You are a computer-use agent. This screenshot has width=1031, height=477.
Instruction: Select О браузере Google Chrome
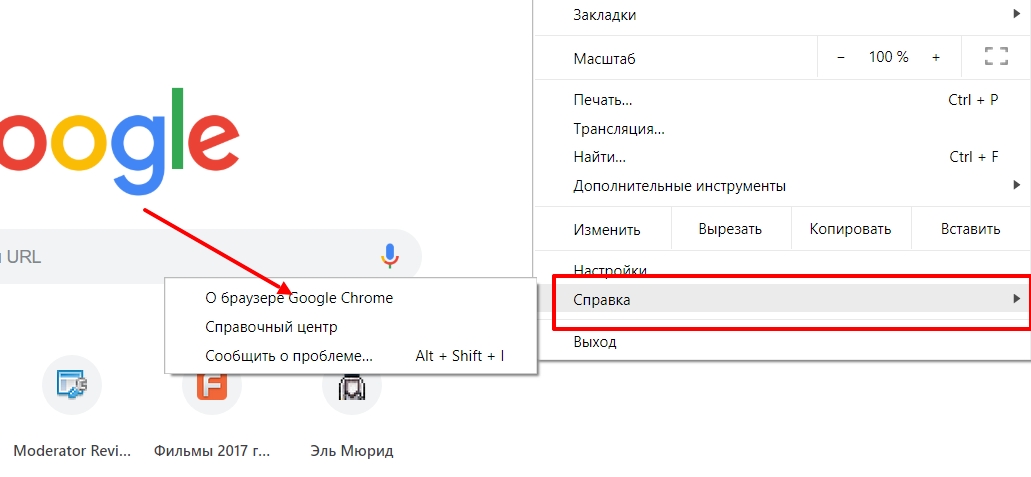299,297
